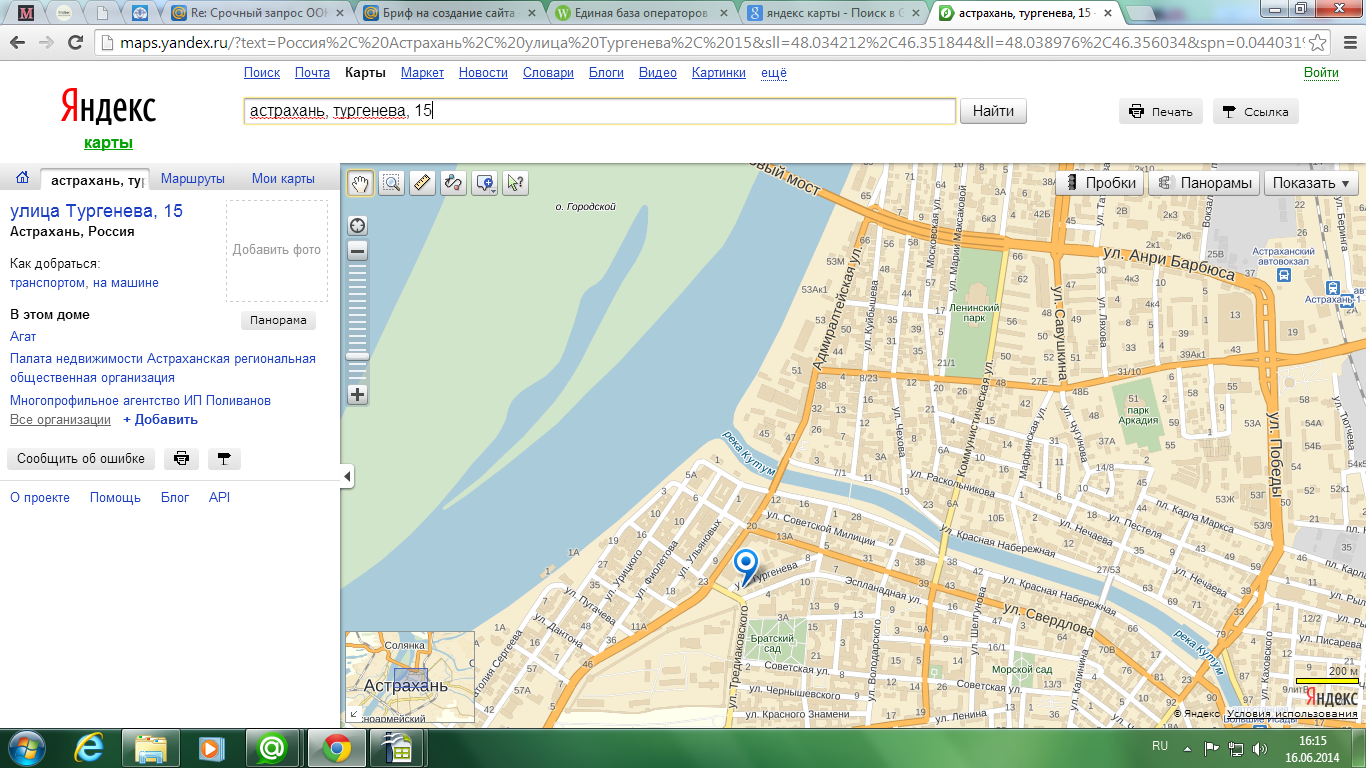Image resolution: width=1366 pixels, height=768 pixels.
Task: Open Многопрофильное агентство ИП Поливанов link
Action: point(140,400)
